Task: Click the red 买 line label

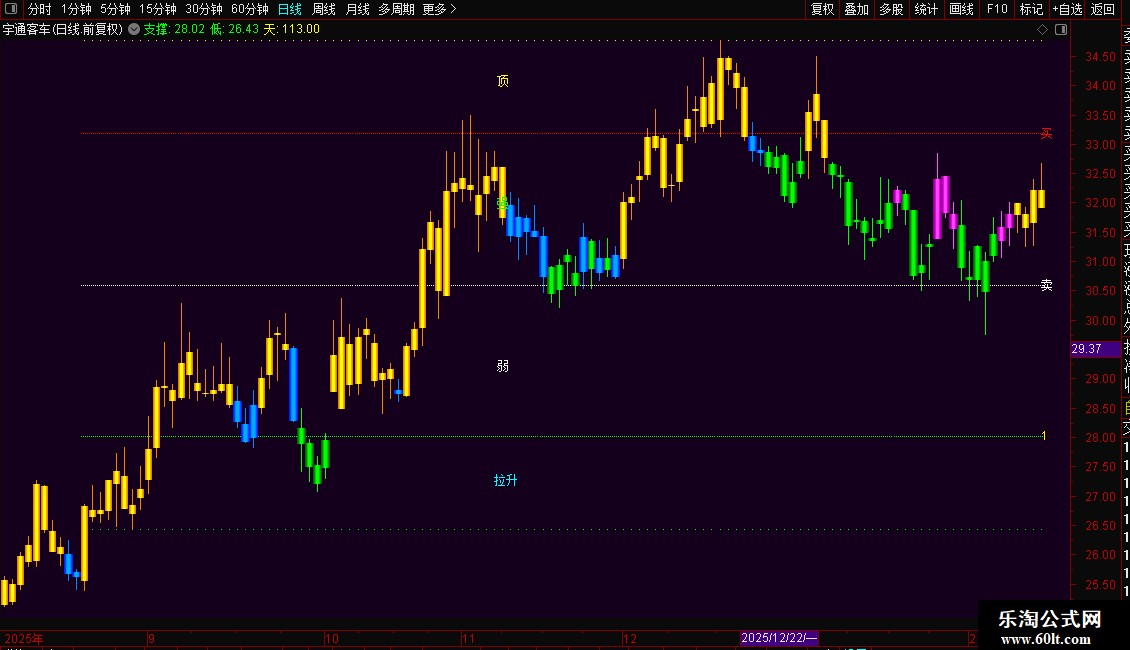Action: (x=1046, y=133)
